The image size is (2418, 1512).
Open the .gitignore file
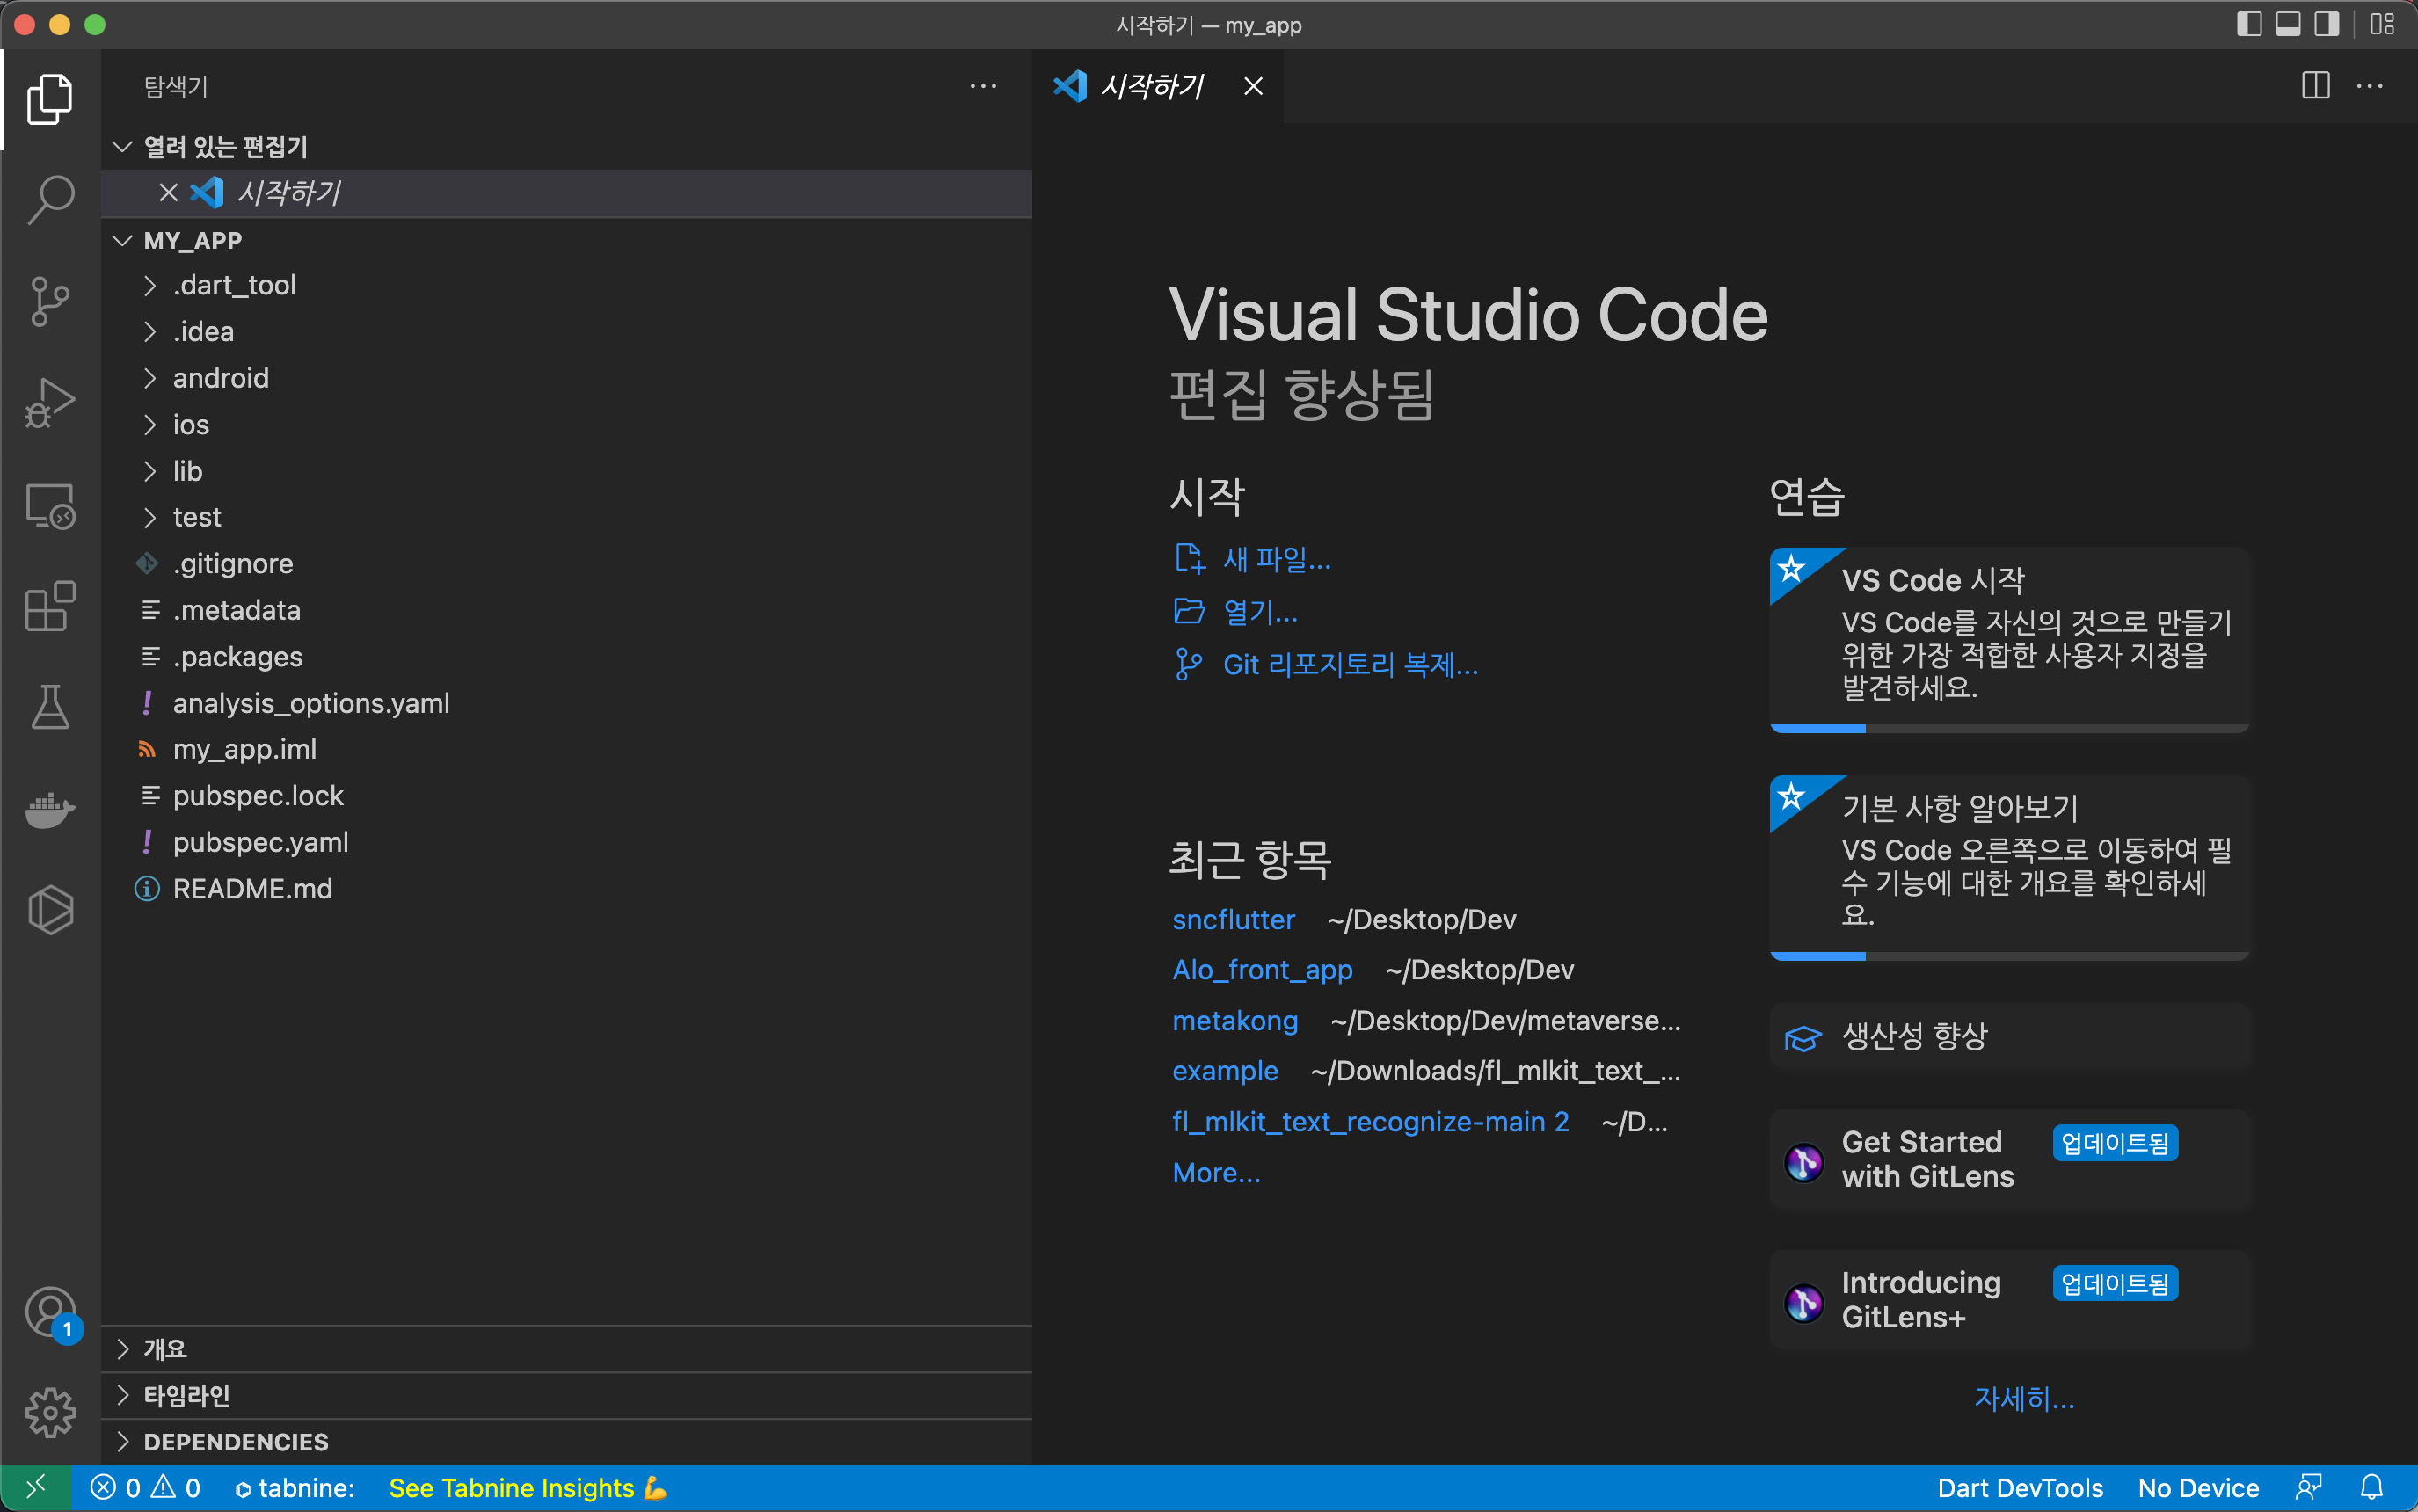[566, 564]
